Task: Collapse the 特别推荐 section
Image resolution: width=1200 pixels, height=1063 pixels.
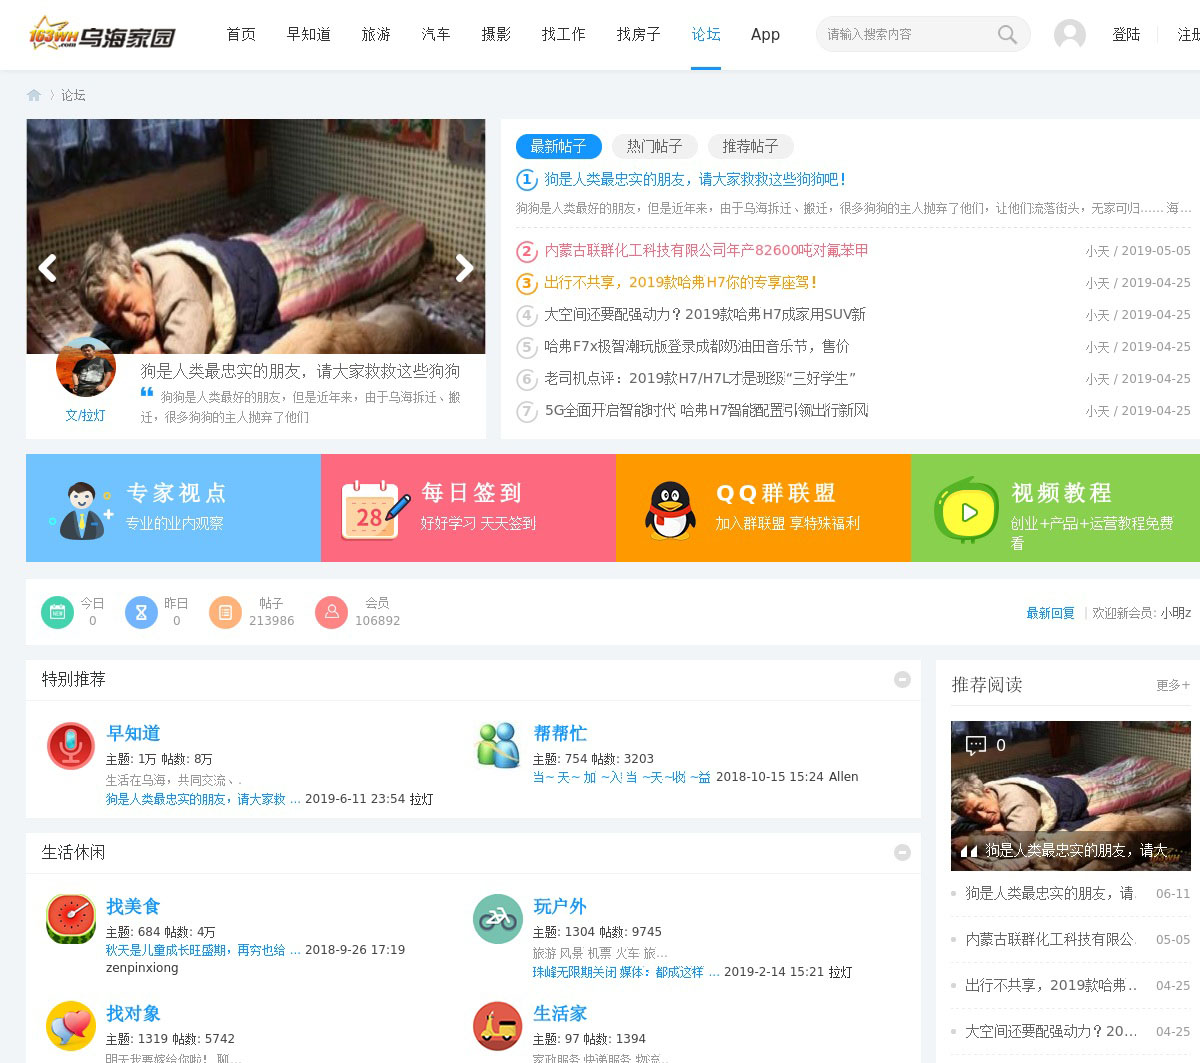Action: click(902, 680)
